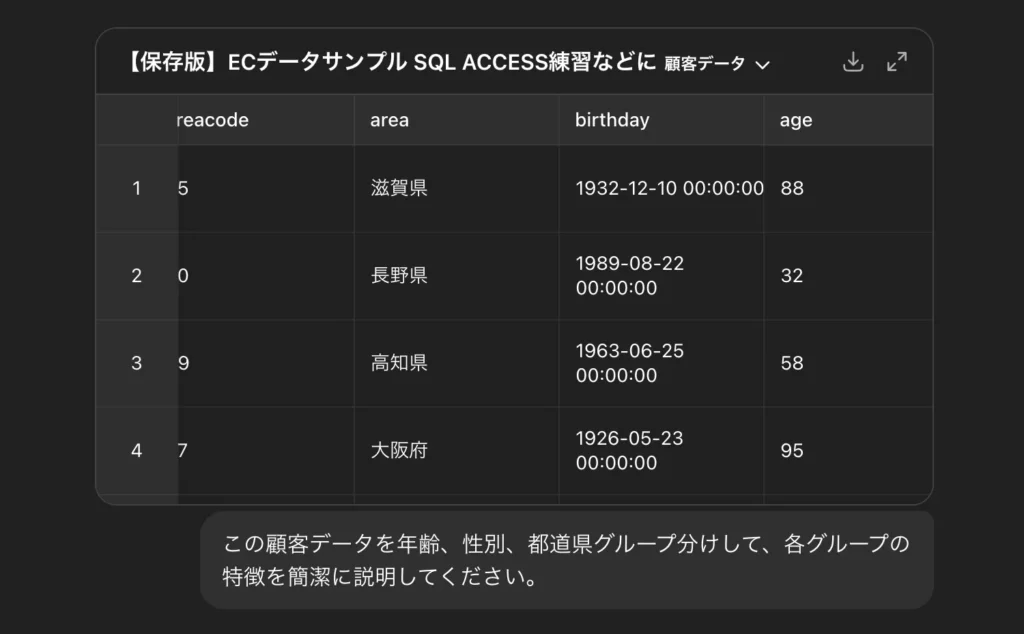
Task: Click the birthday cell 1963-06-25
Action: pos(630,363)
